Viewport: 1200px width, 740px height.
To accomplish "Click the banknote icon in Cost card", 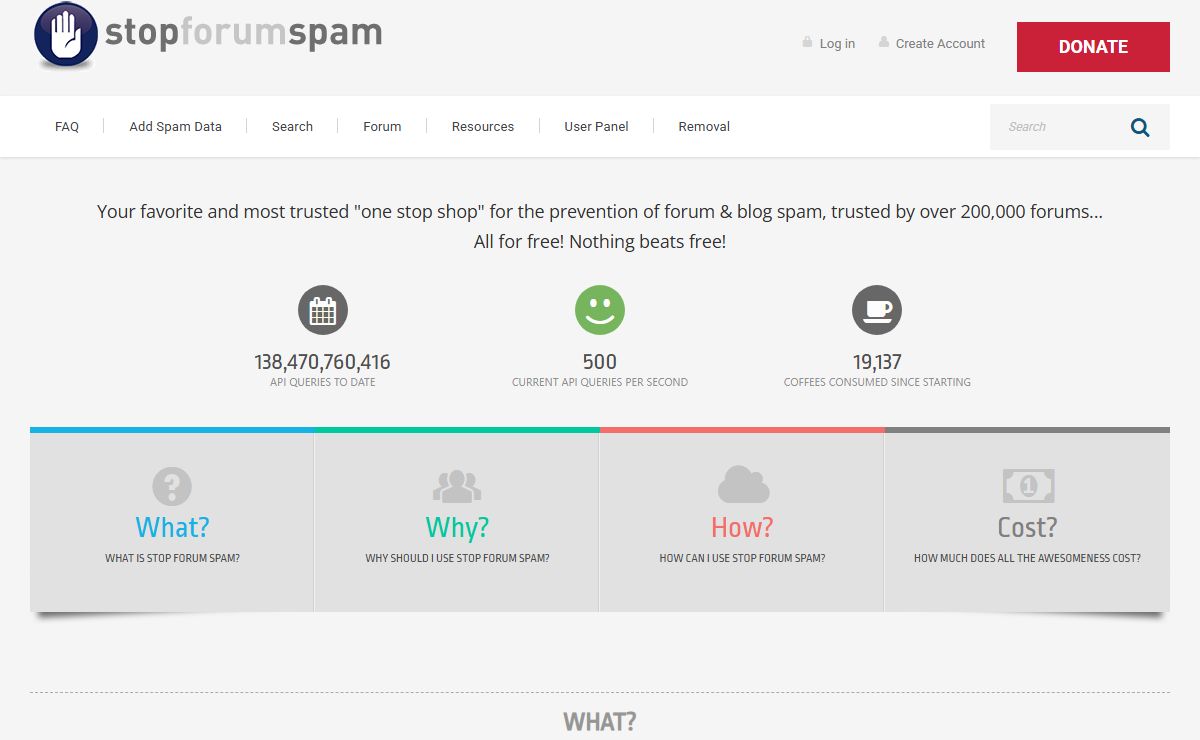I will [x=1028, y=487].
